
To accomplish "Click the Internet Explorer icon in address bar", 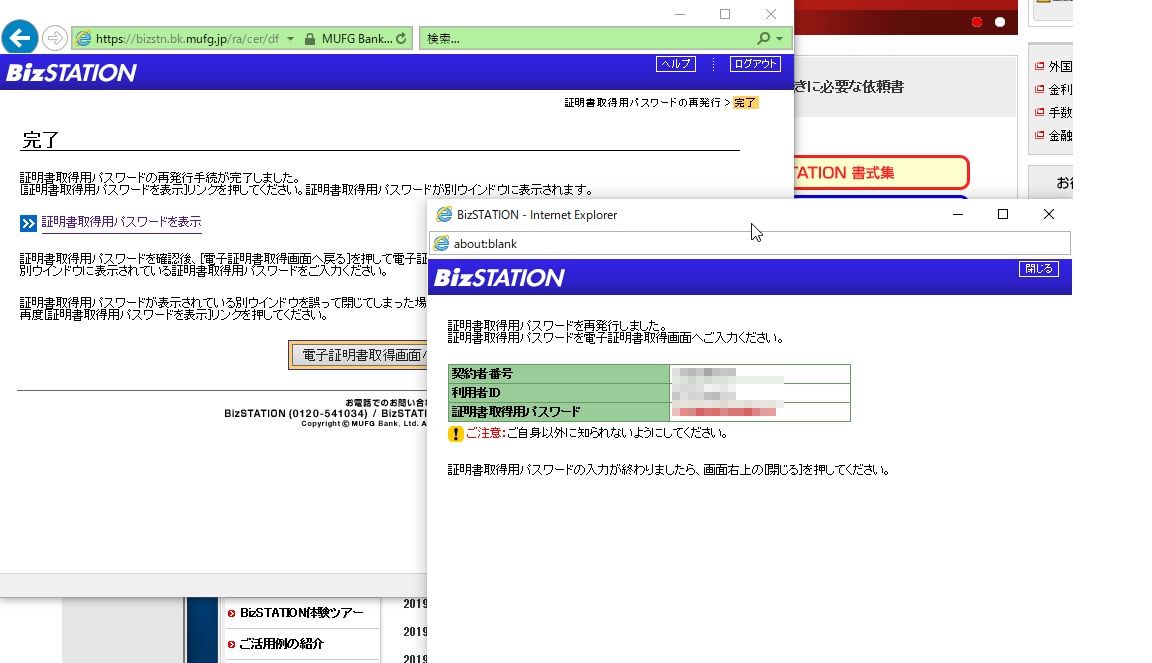I will 84,38.
